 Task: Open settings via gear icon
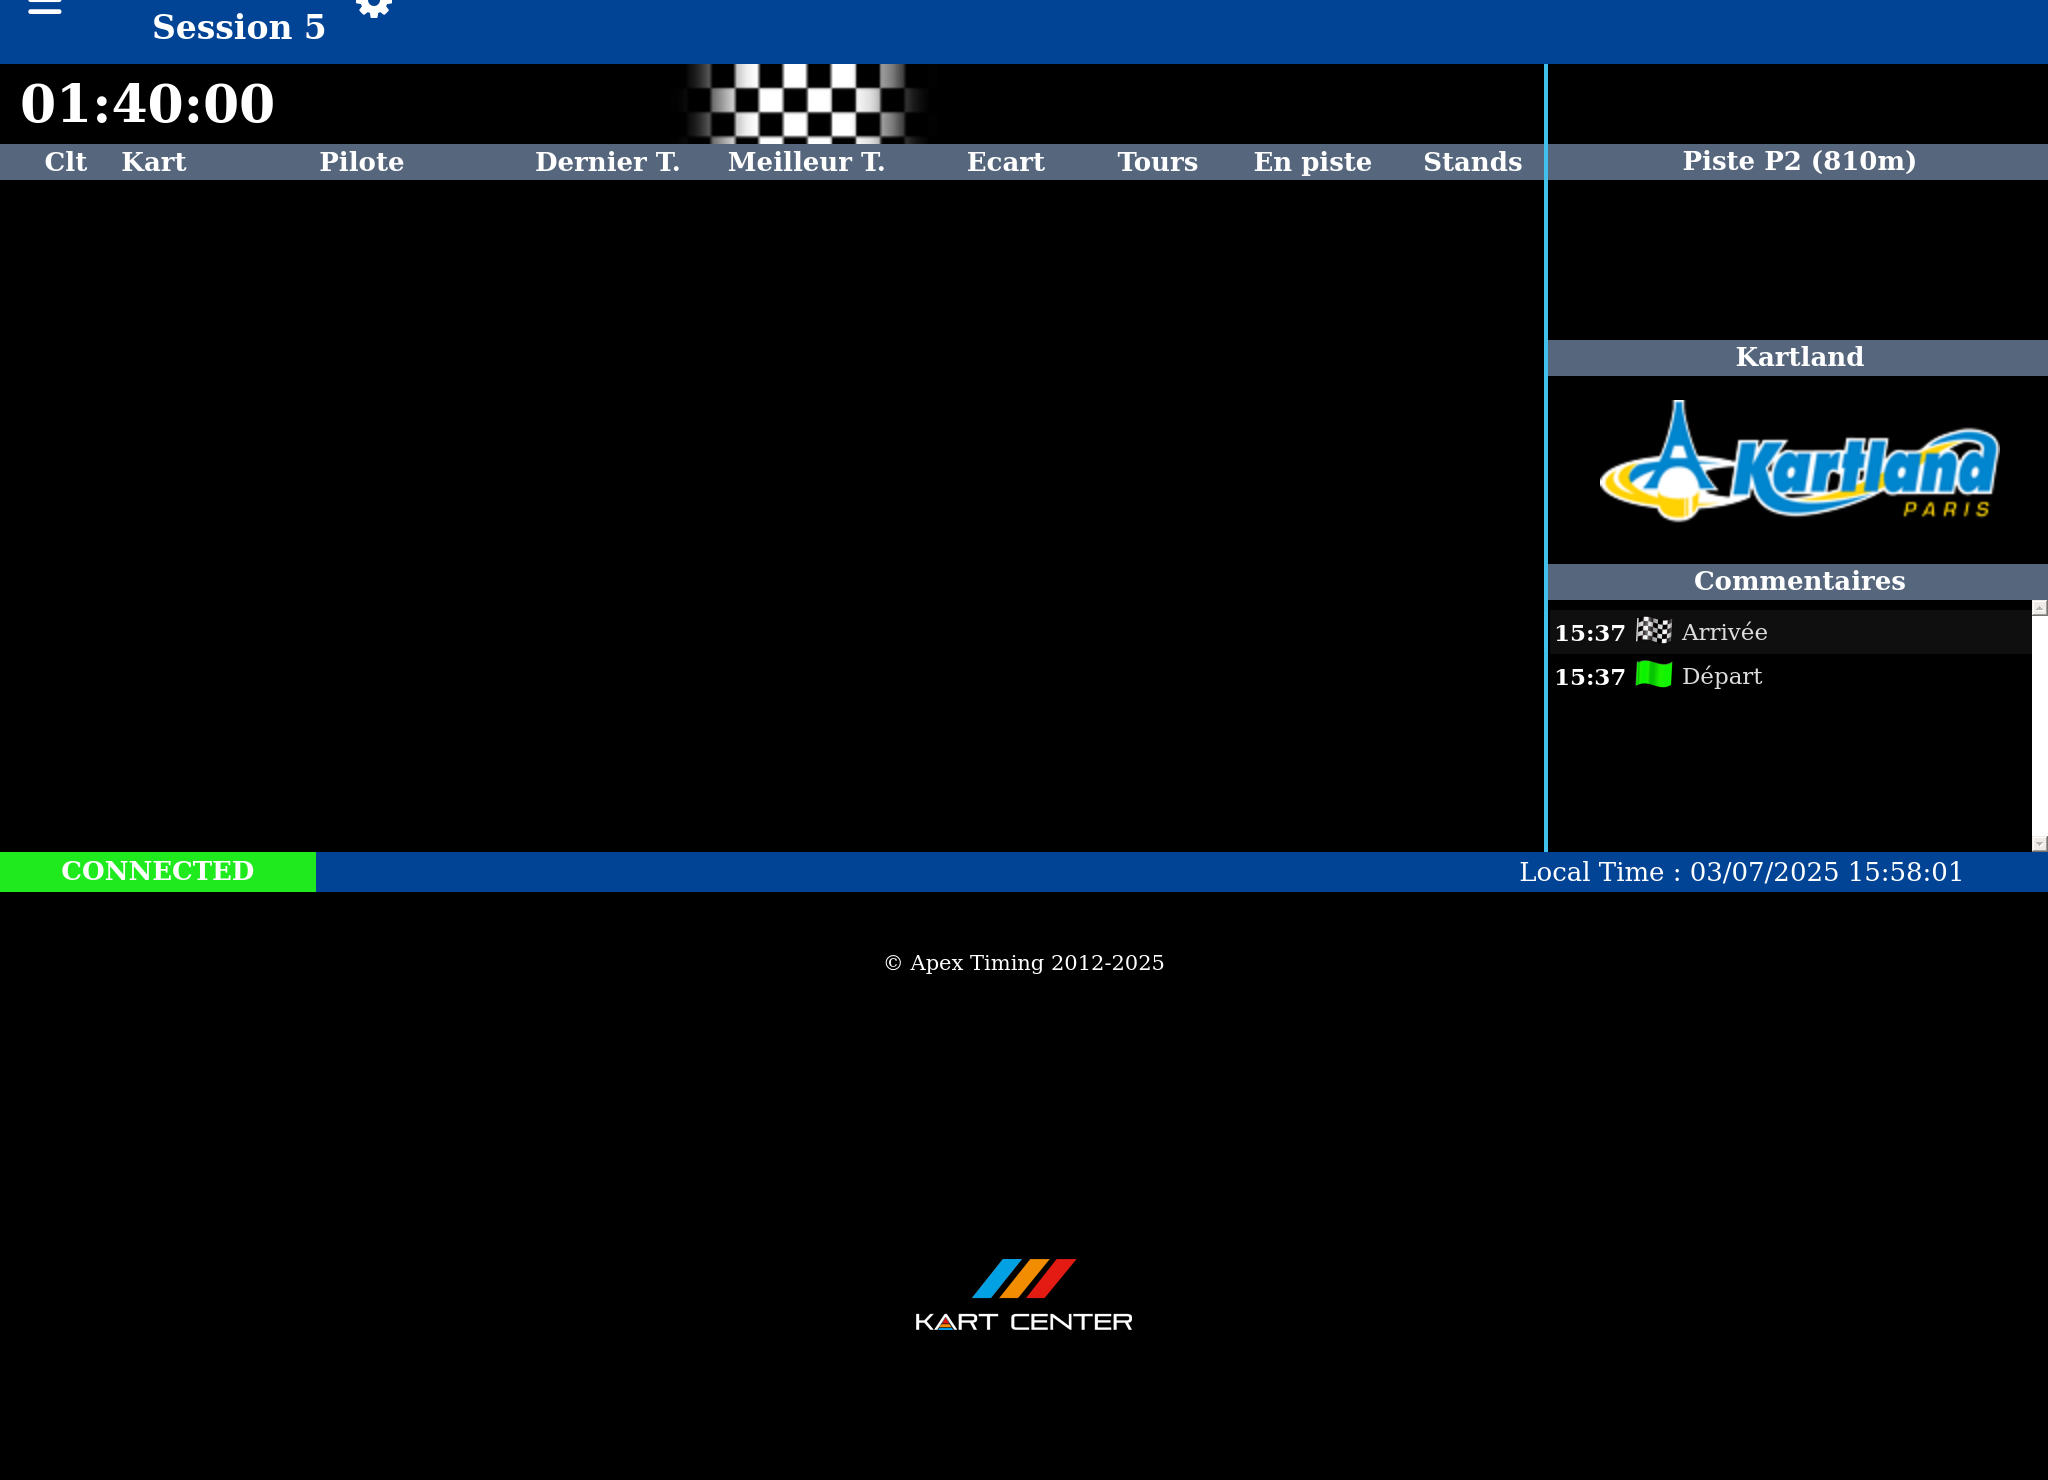pos(374,7)
